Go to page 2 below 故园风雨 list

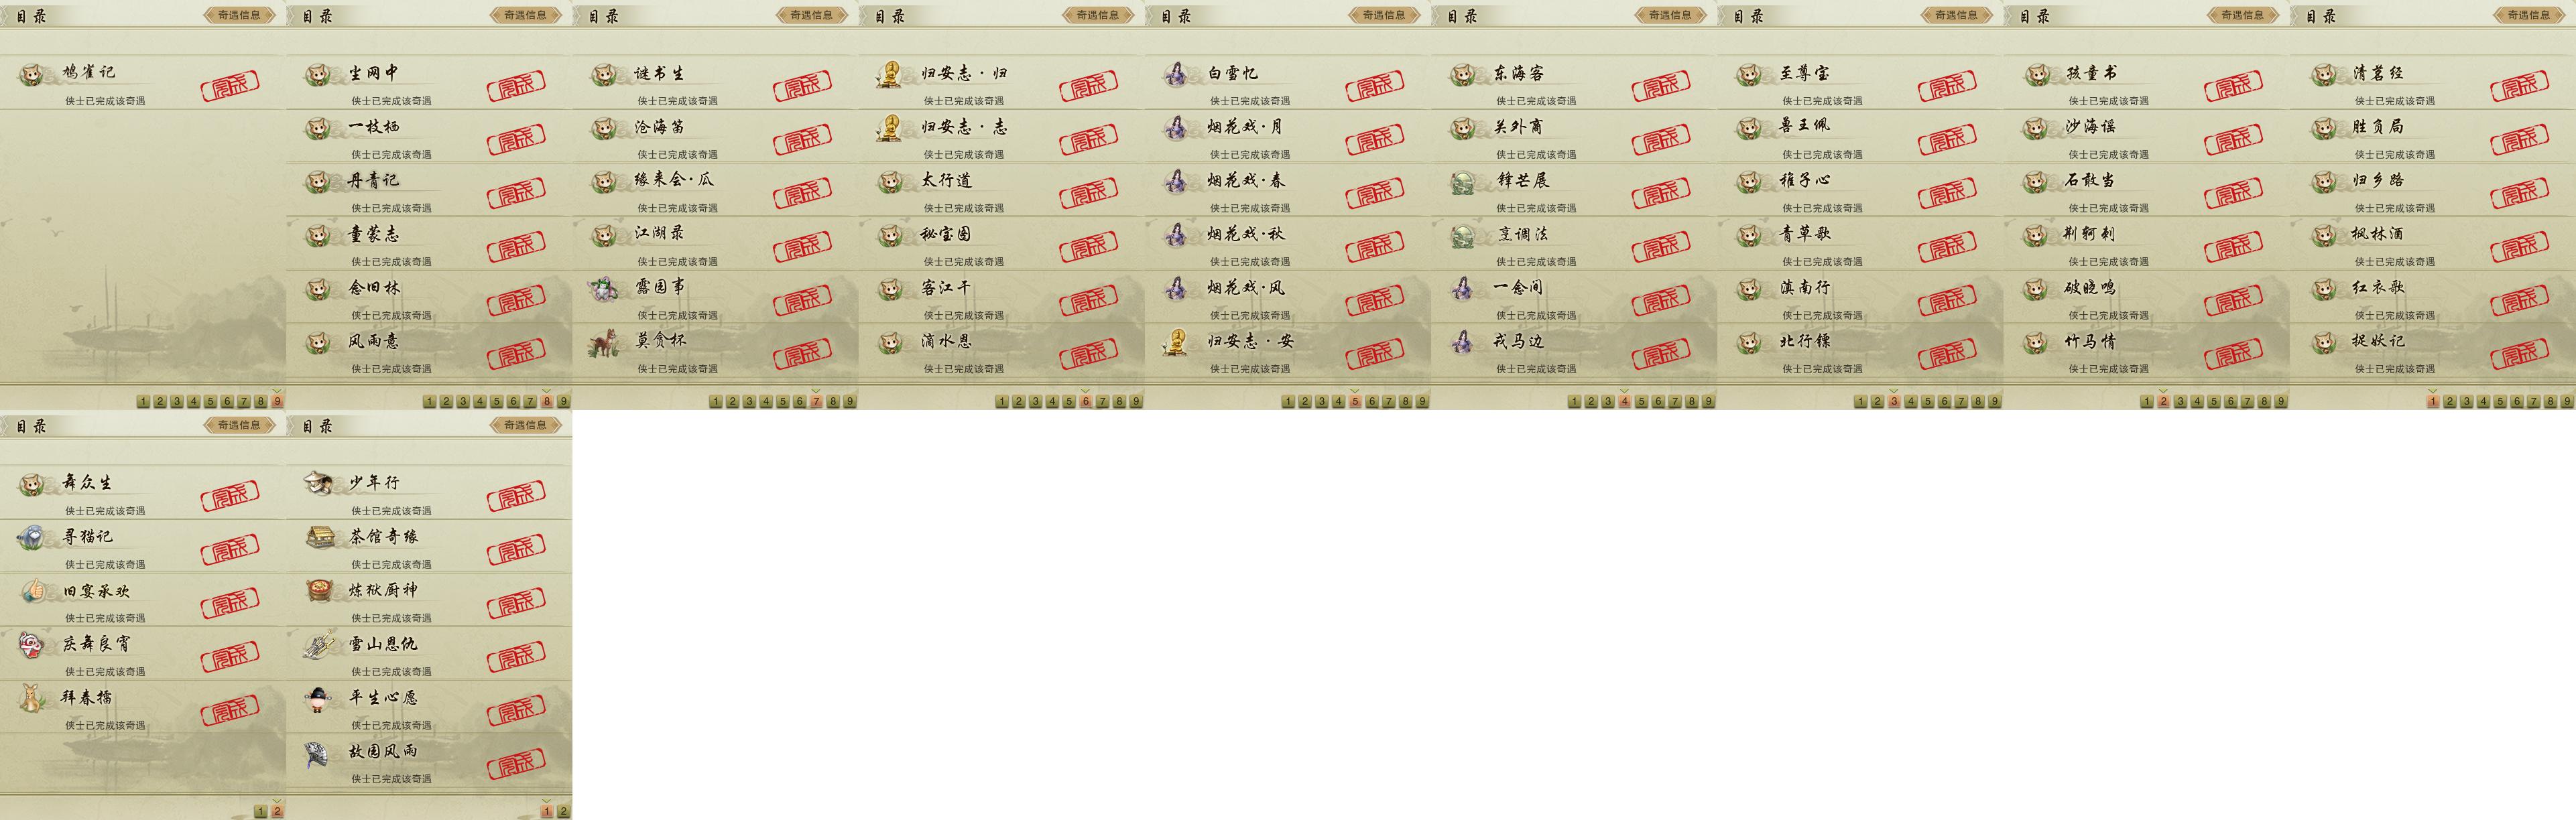coord(563,811)
